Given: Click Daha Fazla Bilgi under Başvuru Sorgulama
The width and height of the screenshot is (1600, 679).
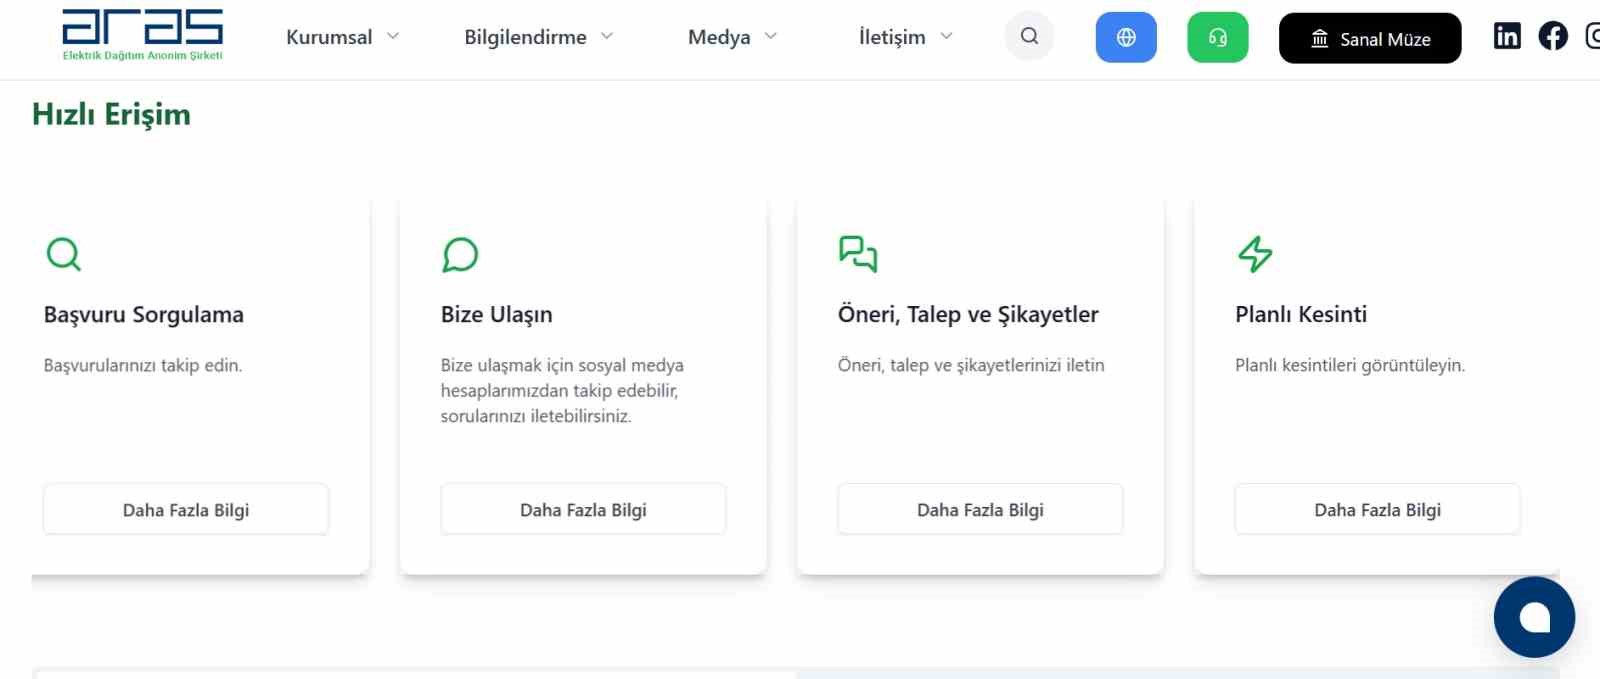Looking at the screenshot, I should (185, 509).
